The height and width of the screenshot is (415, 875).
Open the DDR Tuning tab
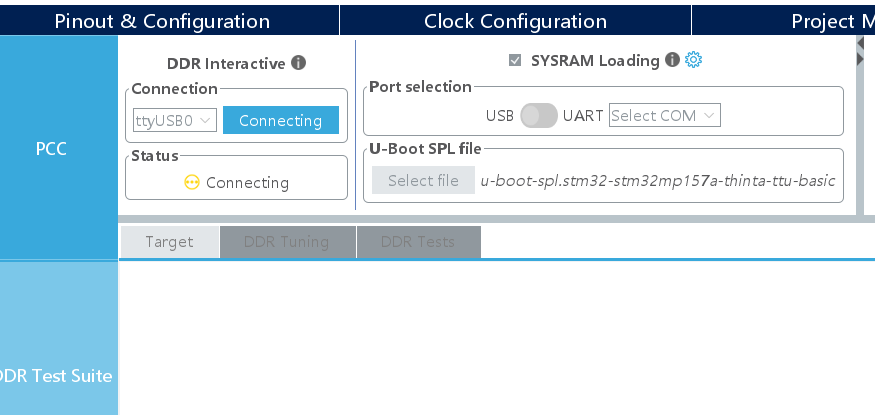[287, 242]
